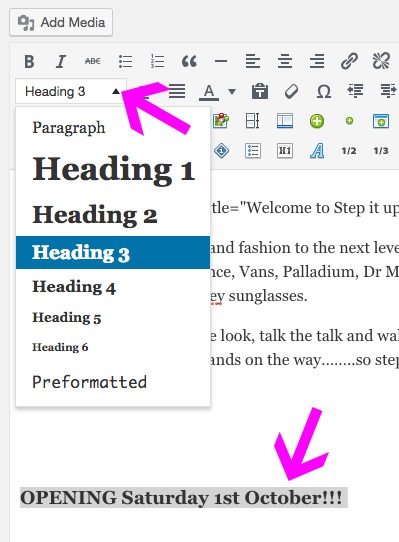Insert special character with Omega icon
Viewport: 399px width, 542px height.
pos(324,92)
